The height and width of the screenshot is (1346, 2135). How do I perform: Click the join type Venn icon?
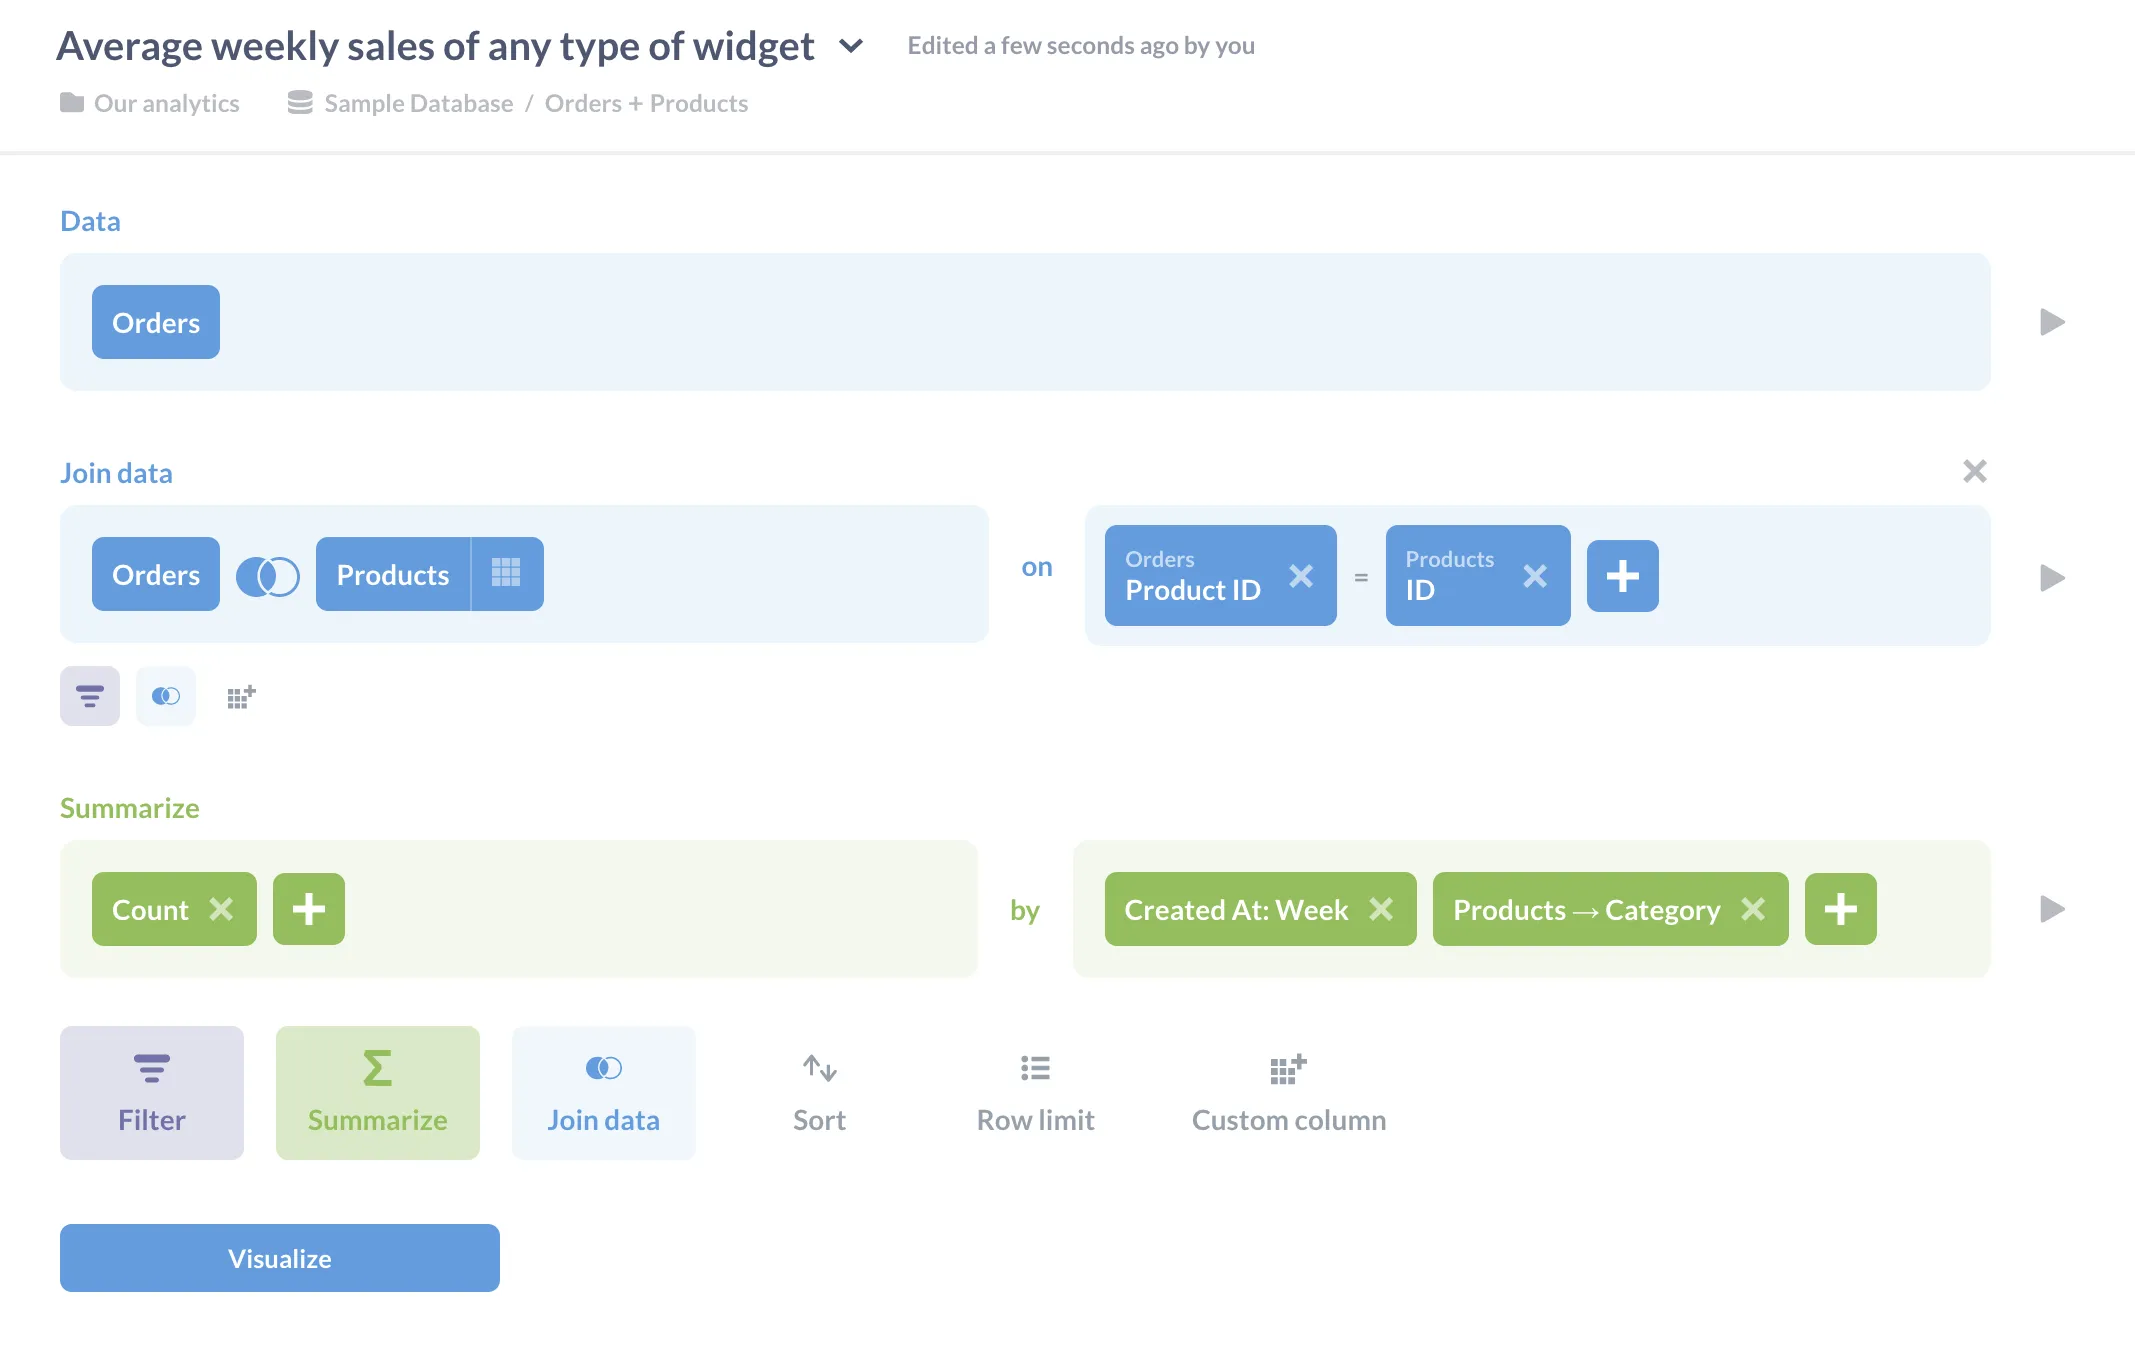coord(267,576)
